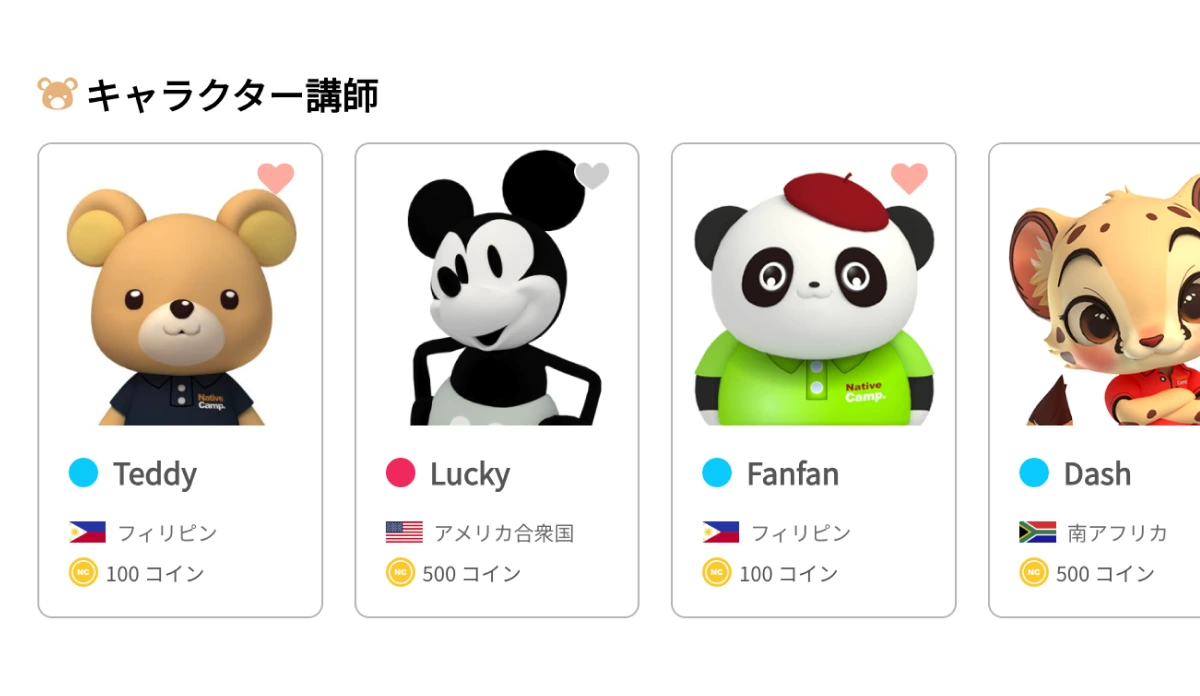Viewport: 1200px width, 696px height.
Task: Select the Fanfan teacher name
Action: (x=793, y=474)
